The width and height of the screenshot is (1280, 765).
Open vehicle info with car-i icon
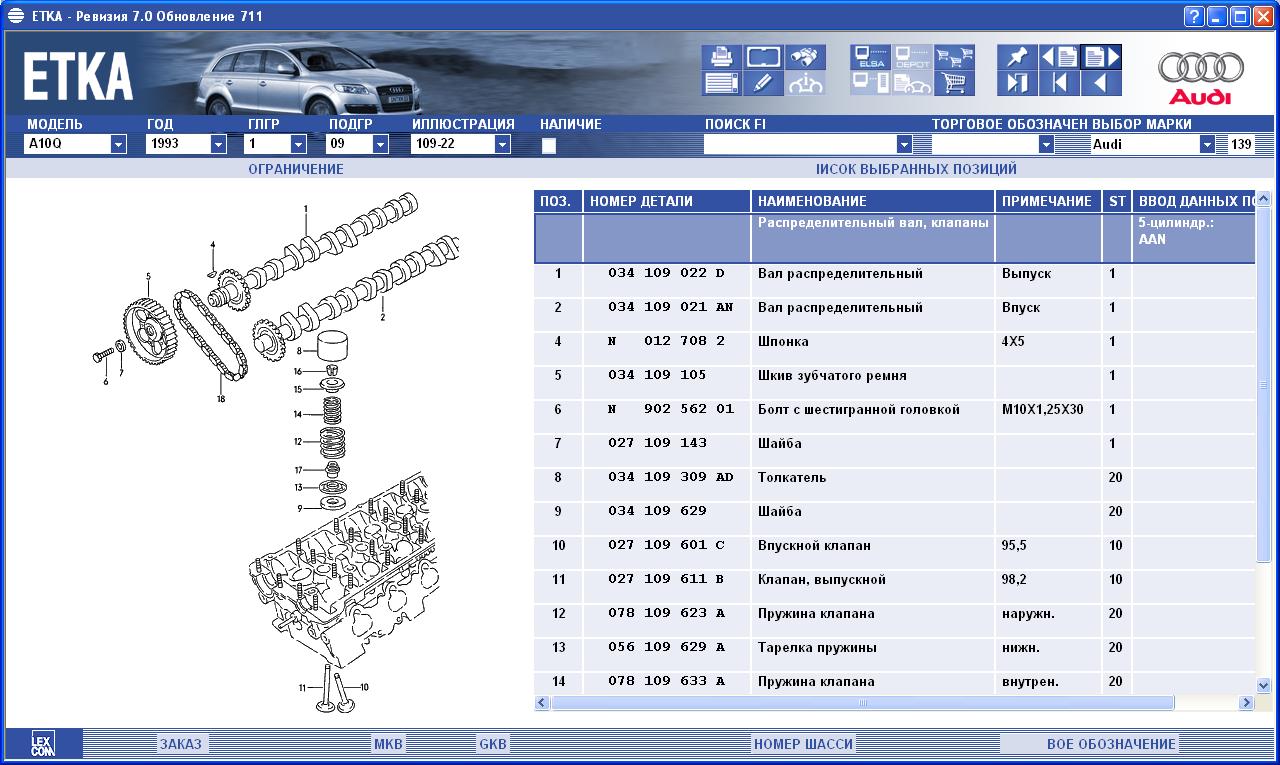click(x=805, y=83)
